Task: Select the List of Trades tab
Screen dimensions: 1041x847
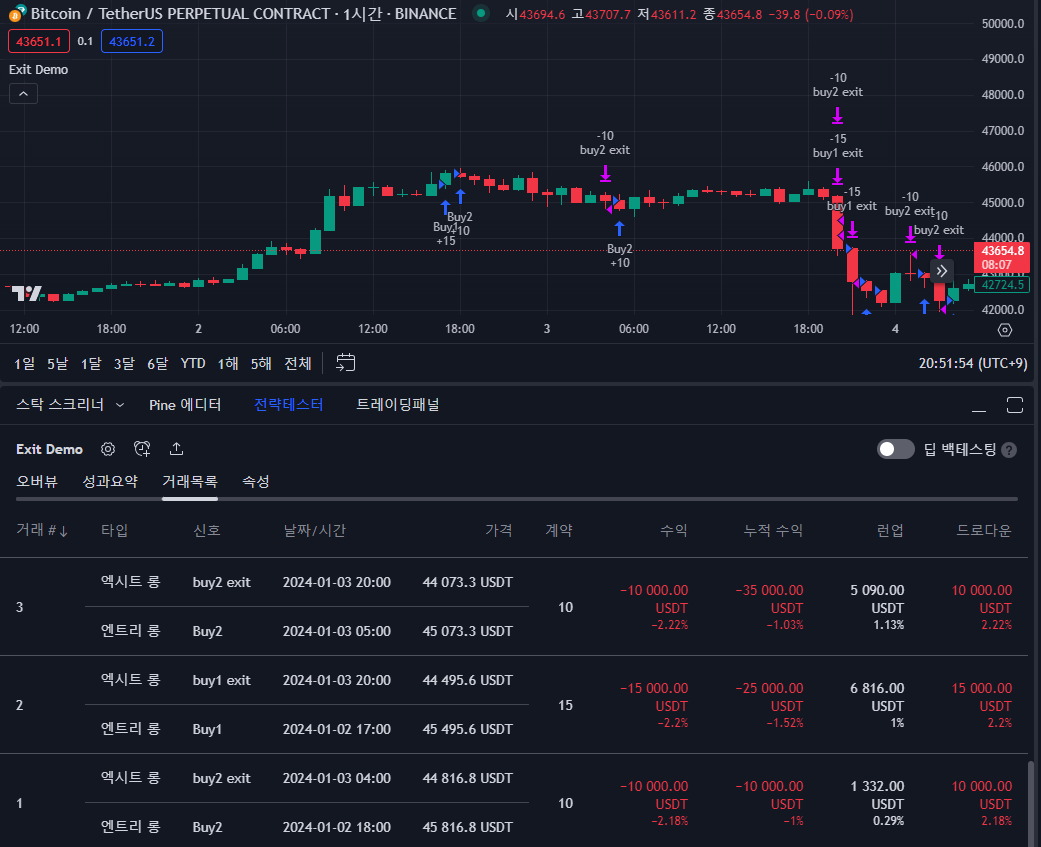Action: [190, 482]
